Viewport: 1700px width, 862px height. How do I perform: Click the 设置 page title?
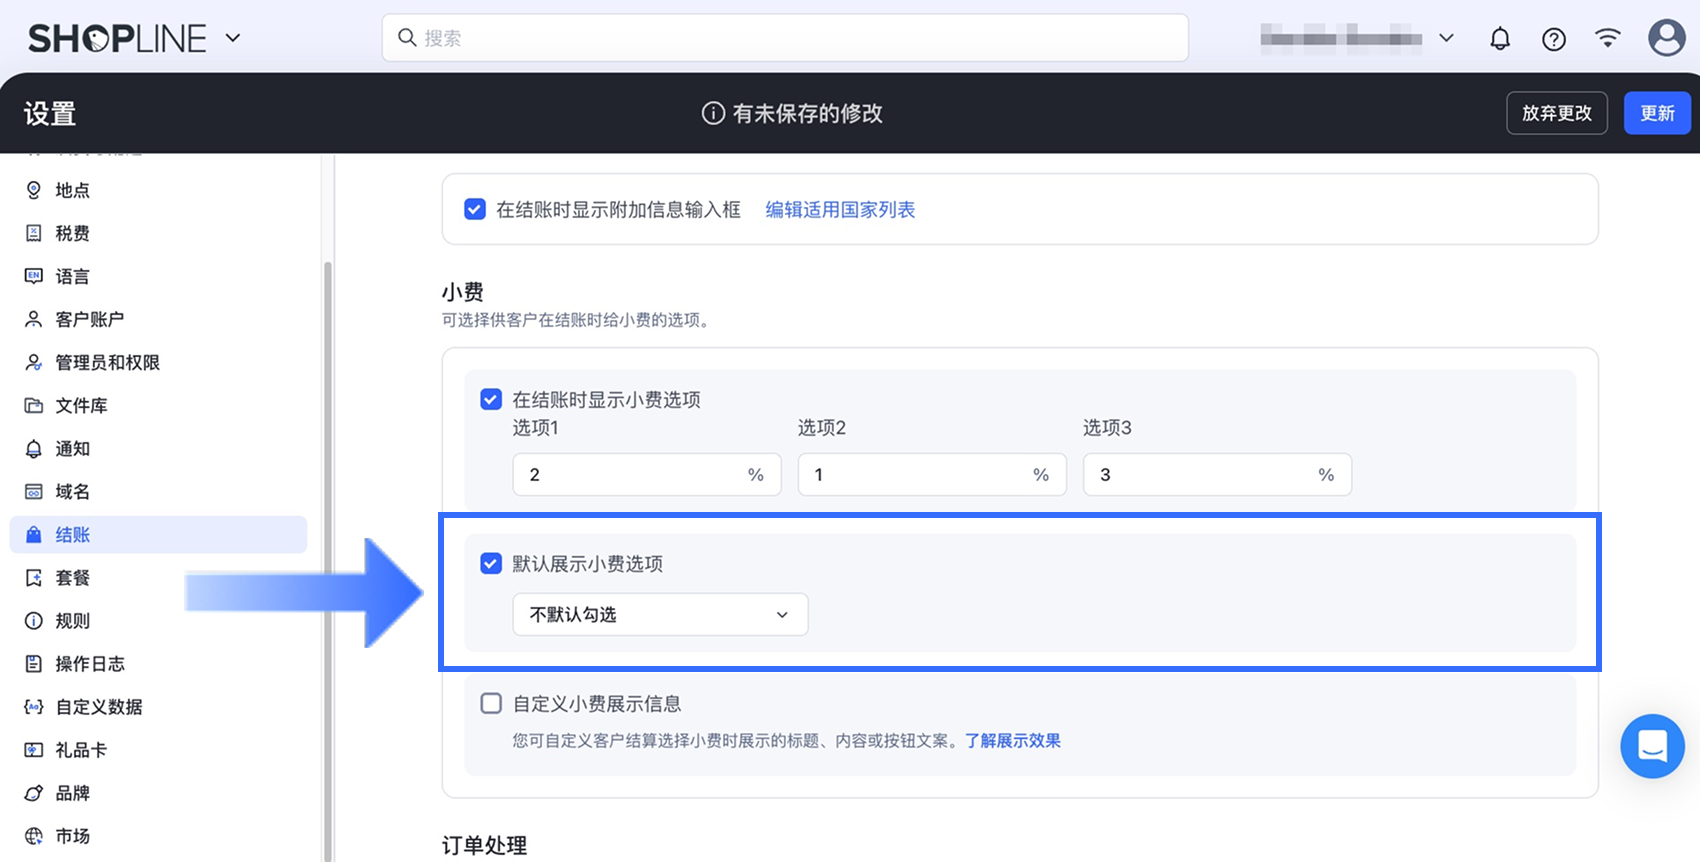[50, 113]
